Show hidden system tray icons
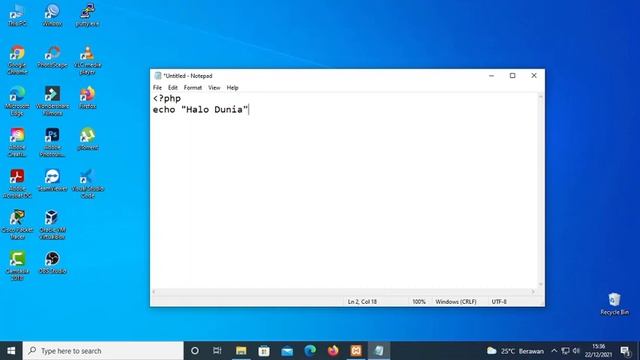This screenshot has width=640, height=360. pos(554,351)
